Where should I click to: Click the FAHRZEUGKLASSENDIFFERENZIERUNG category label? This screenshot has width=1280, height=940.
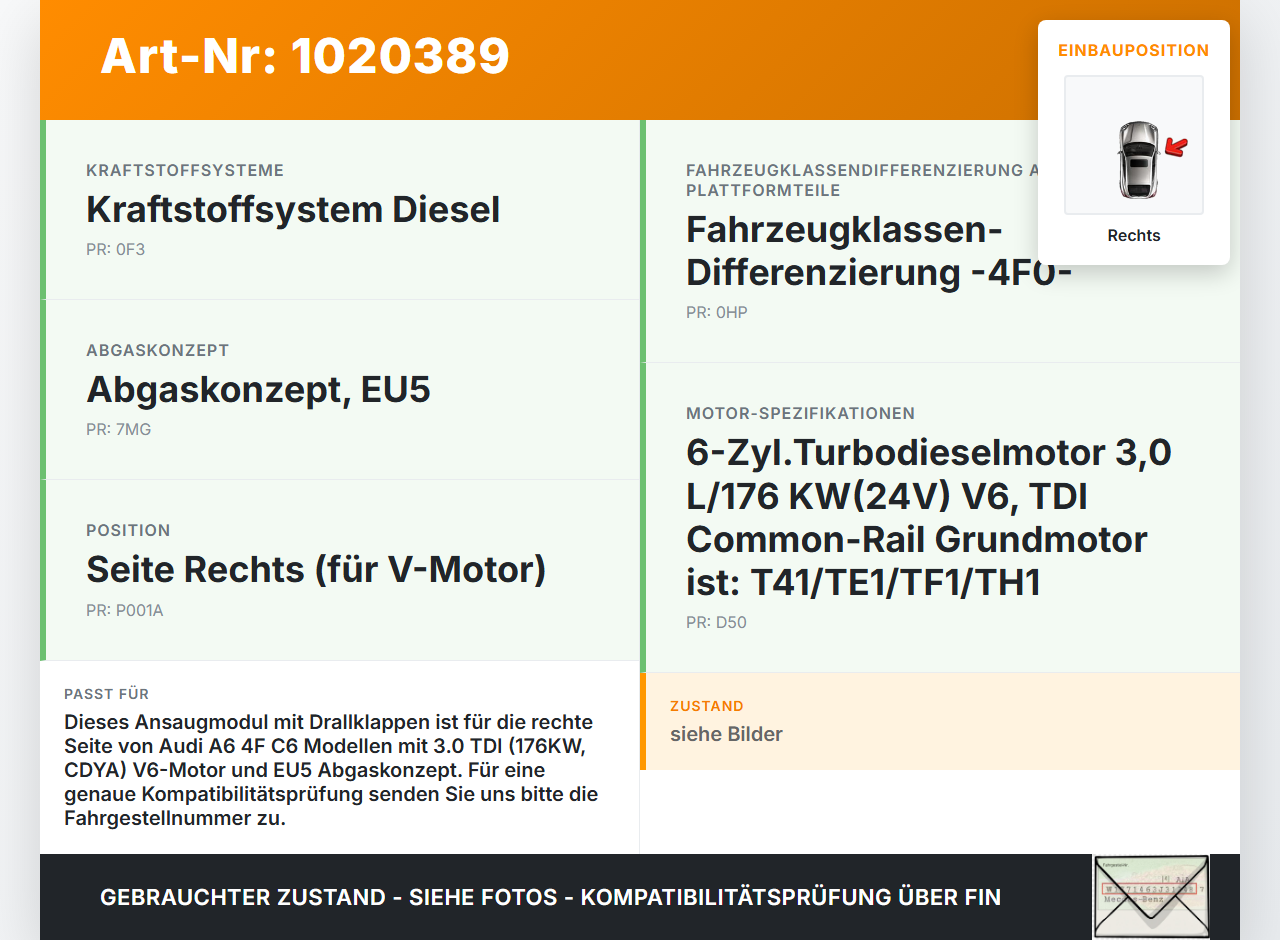point(862,180)
